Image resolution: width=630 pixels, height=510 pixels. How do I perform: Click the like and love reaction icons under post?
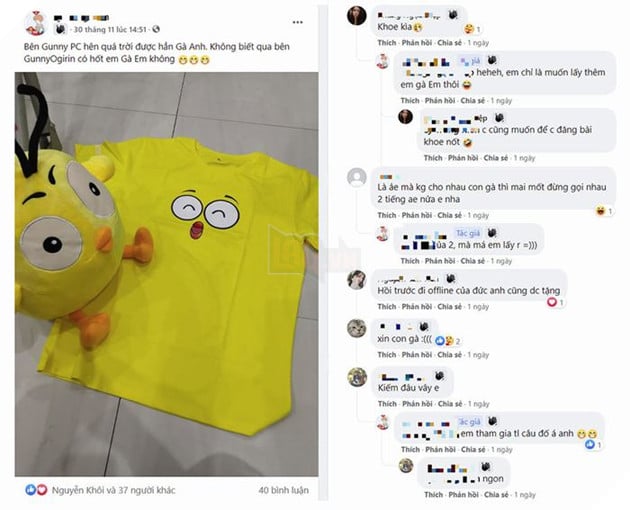click(35, 490)
